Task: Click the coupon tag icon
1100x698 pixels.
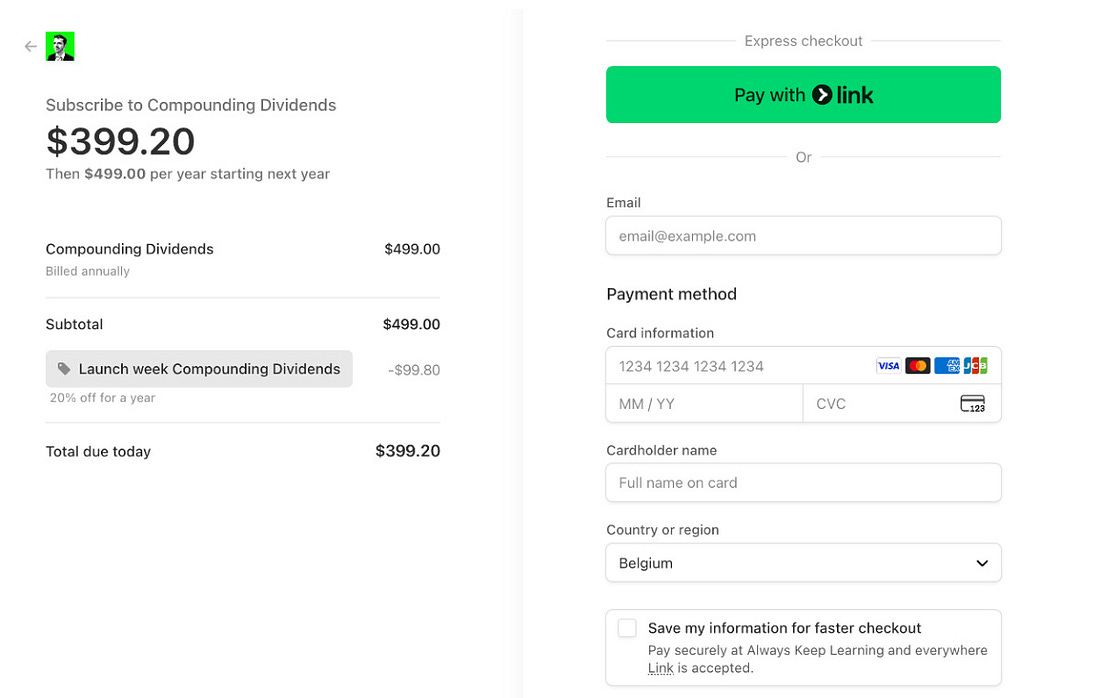Action: (64, 369)
